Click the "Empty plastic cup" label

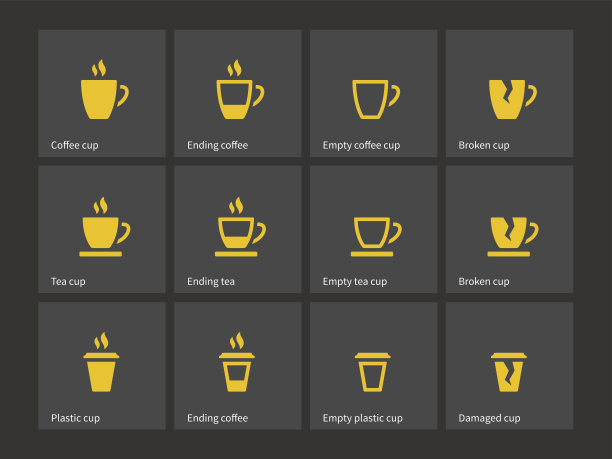point(363,418)
